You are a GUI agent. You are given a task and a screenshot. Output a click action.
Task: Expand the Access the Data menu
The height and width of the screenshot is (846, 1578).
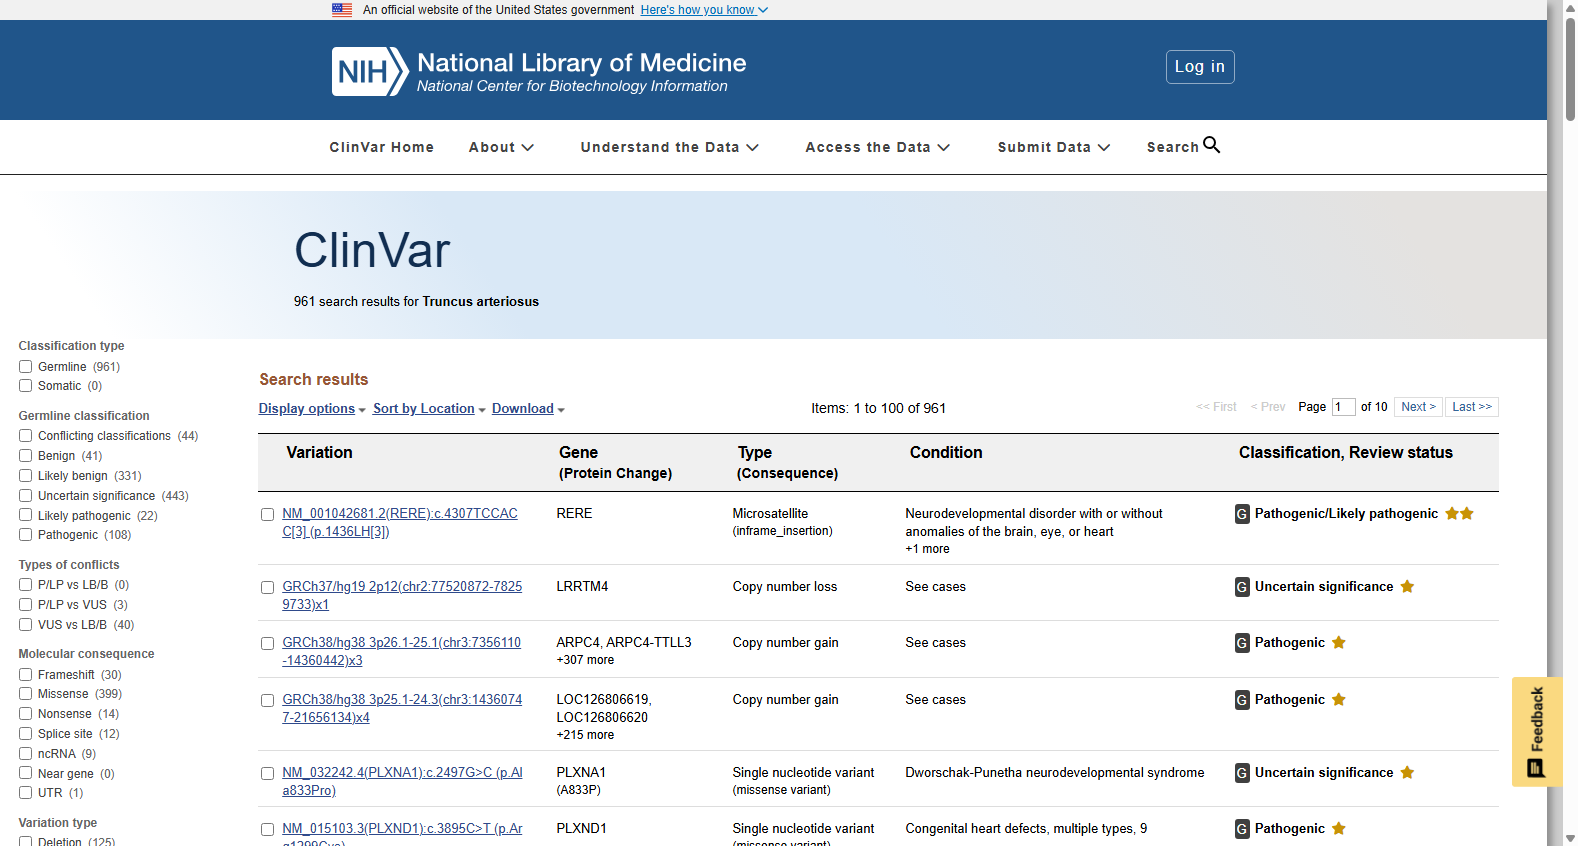click(x=878, y=147)
